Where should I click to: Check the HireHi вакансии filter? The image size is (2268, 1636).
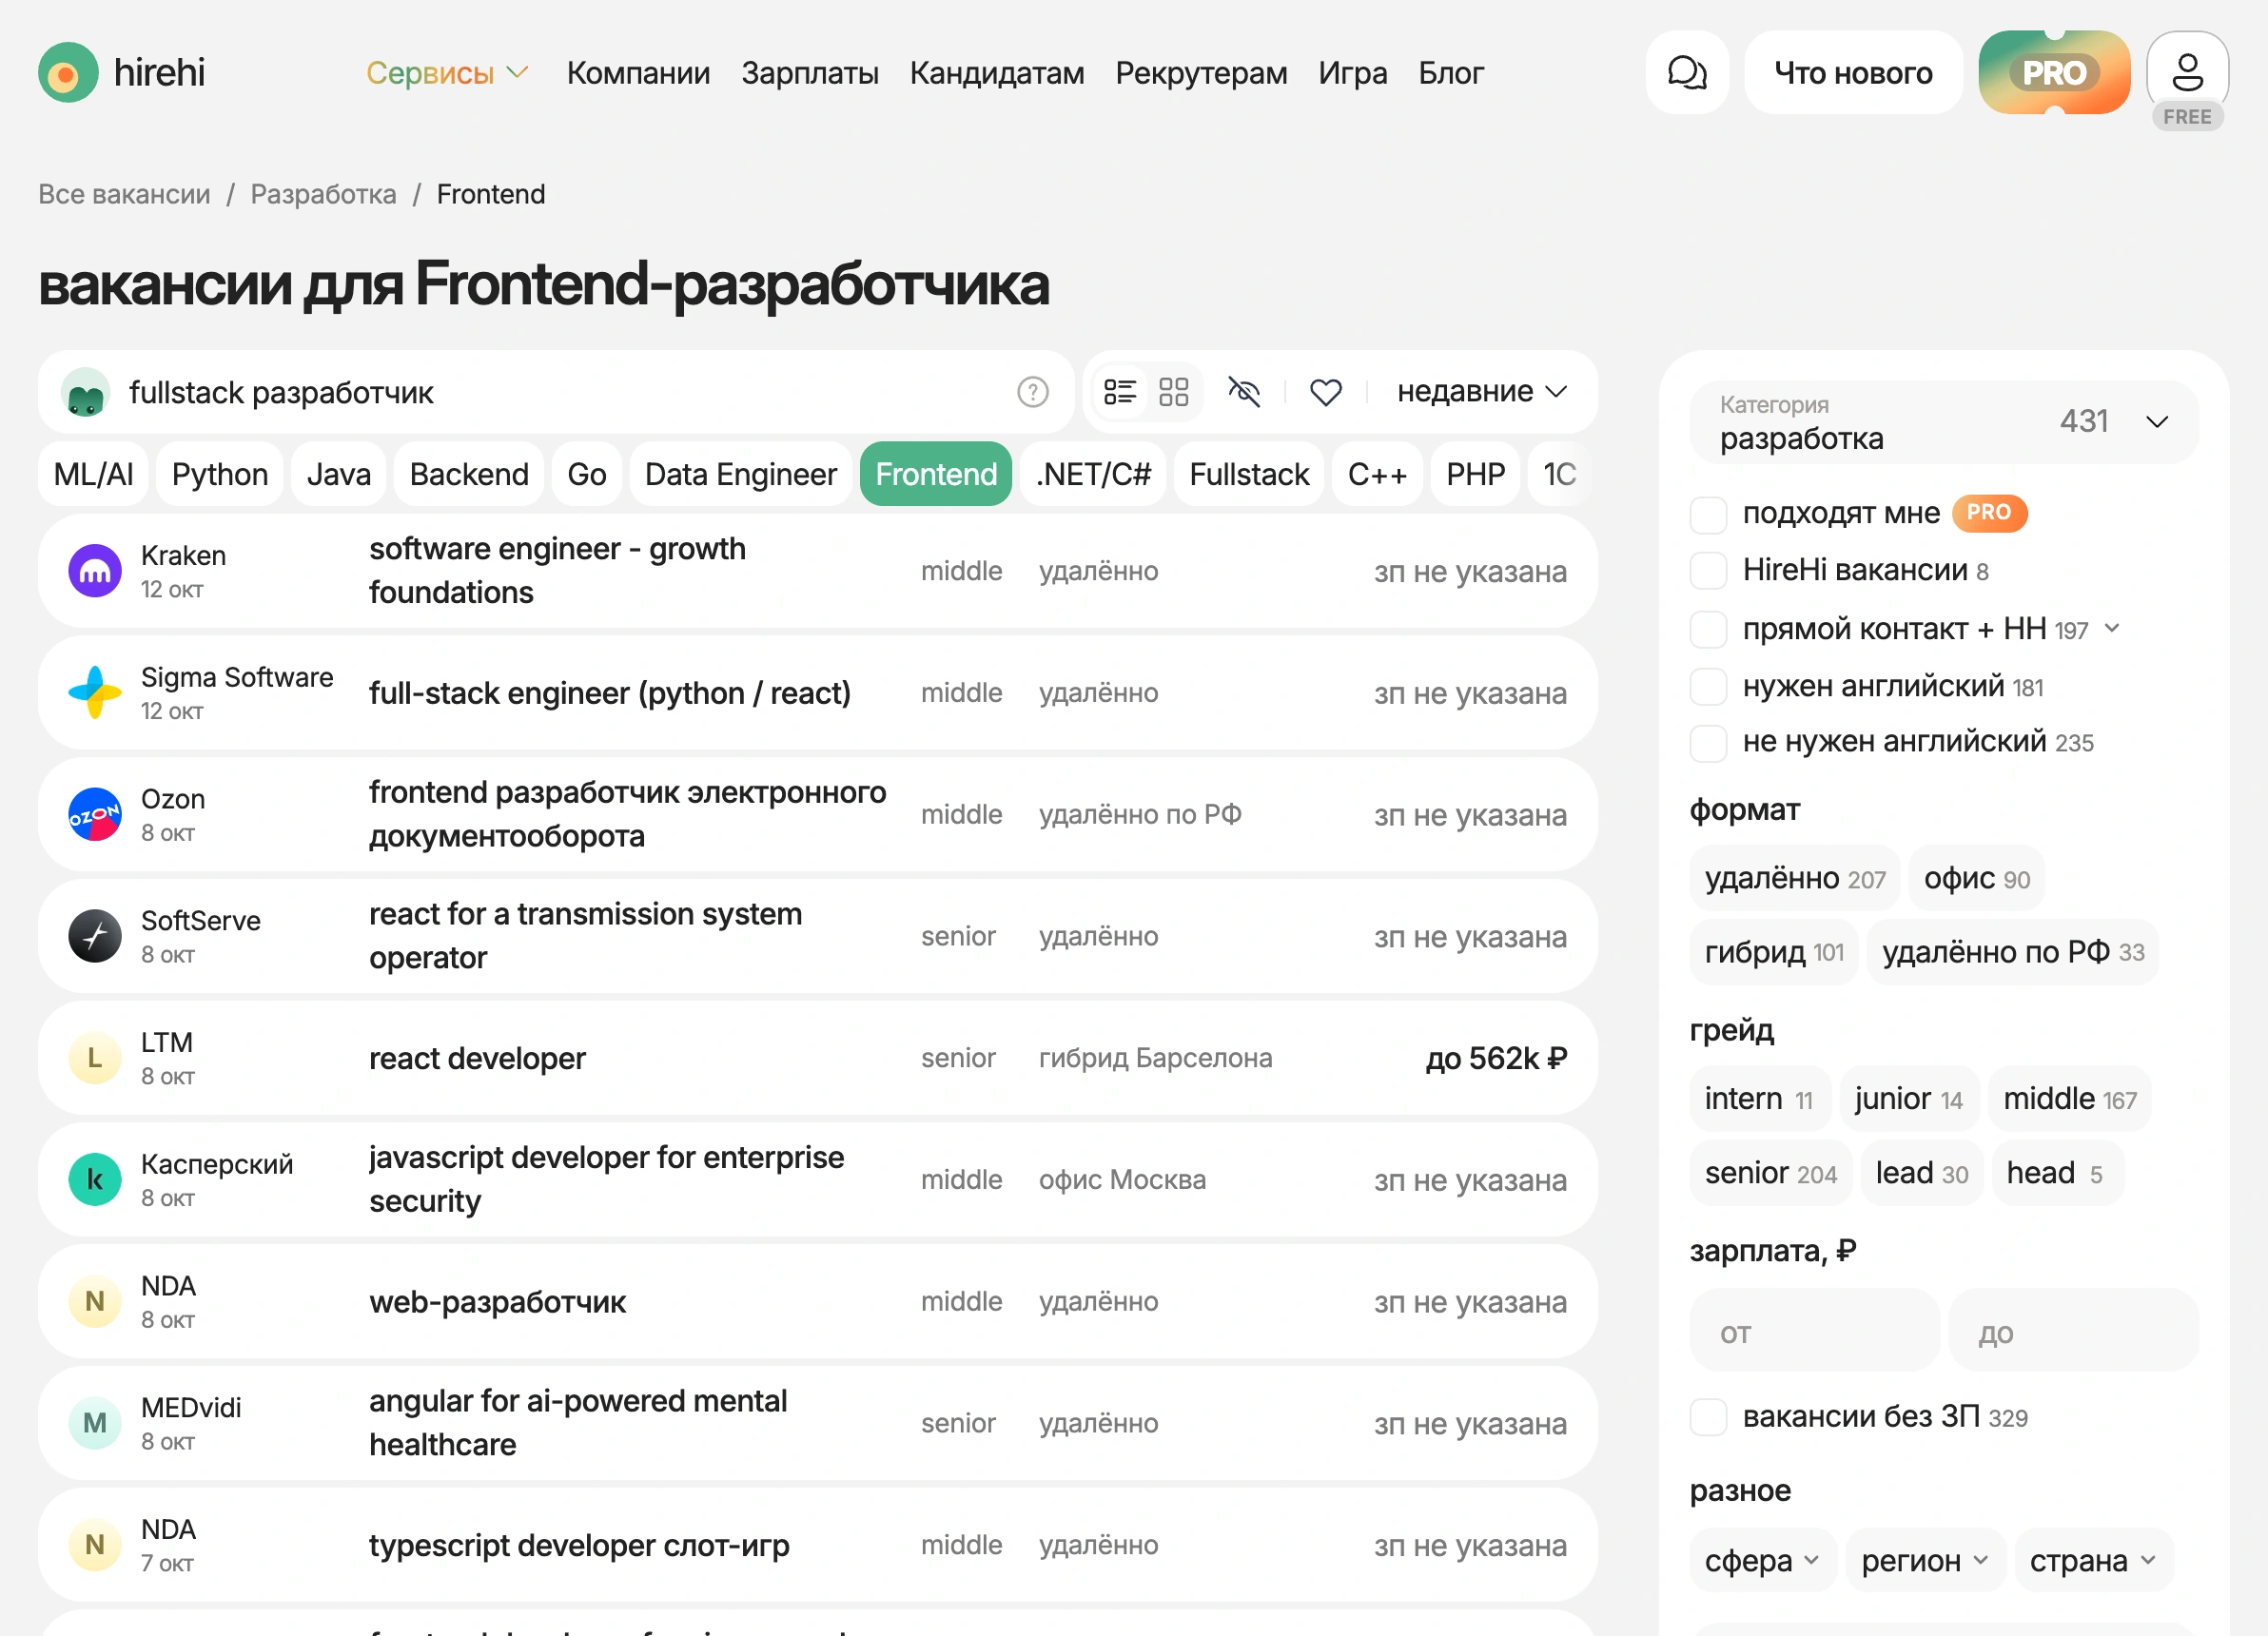[x=1708, y=571]
